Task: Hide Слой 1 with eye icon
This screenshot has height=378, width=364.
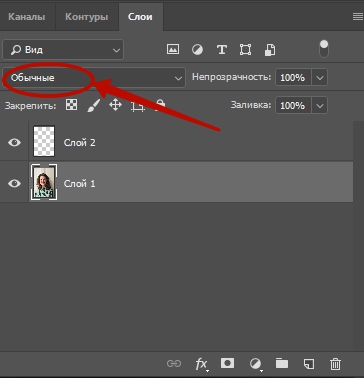Action: 14,183
